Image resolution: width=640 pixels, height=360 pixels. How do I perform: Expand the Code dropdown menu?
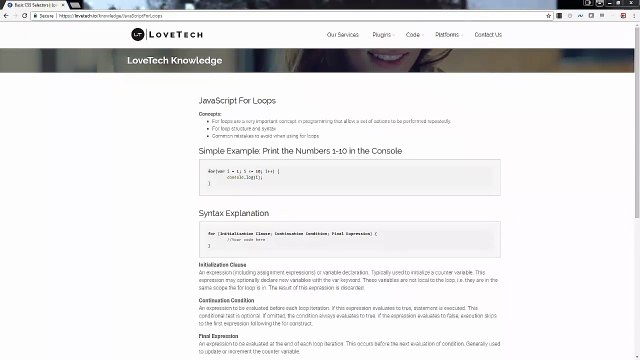414,35
